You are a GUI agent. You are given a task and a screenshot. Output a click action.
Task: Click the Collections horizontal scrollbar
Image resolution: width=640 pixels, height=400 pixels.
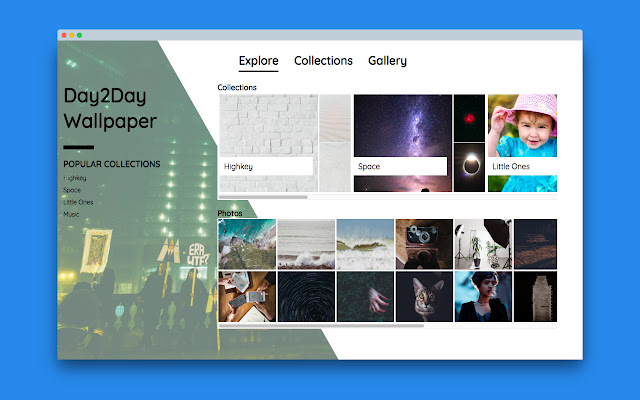click(263, 197)
